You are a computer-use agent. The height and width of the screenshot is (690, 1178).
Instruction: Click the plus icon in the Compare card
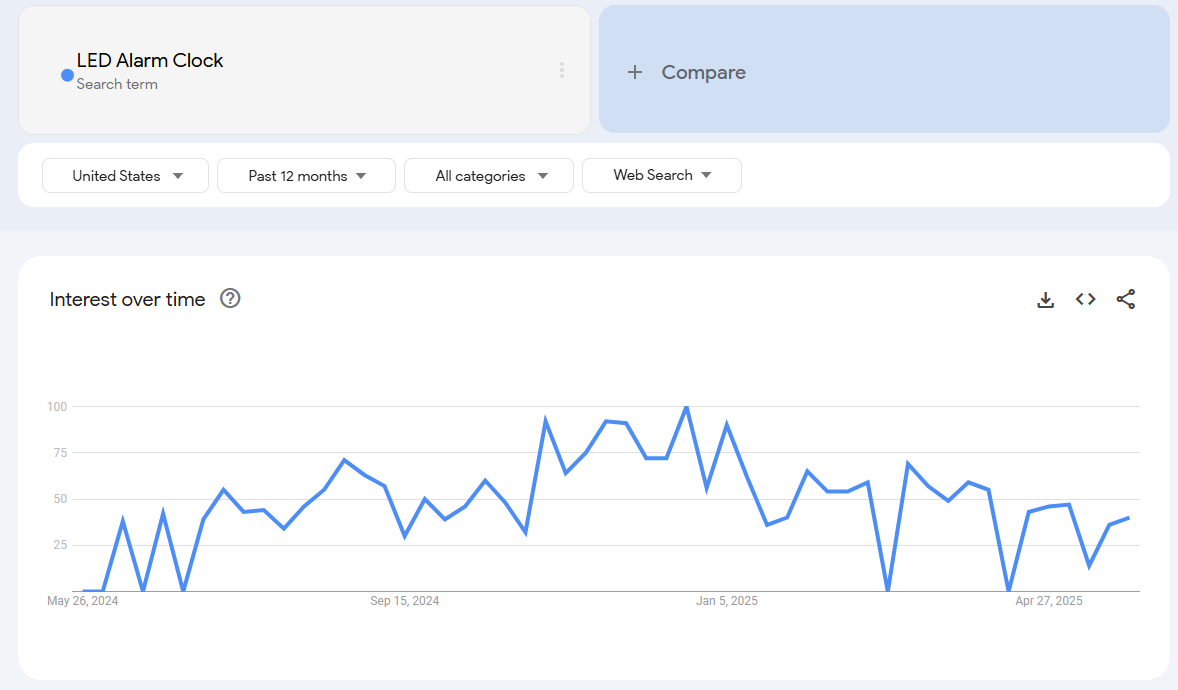(634, 72)
